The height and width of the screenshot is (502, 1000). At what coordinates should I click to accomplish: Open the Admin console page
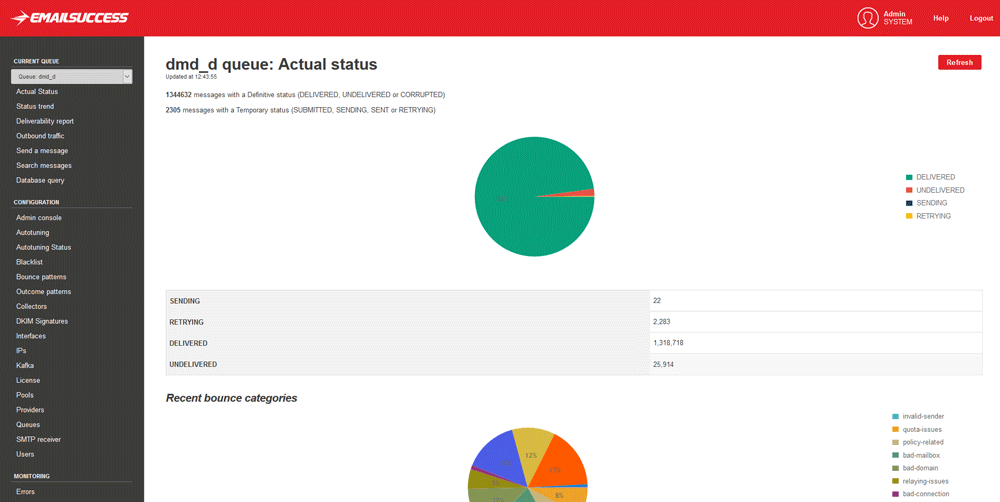point(39,218)
